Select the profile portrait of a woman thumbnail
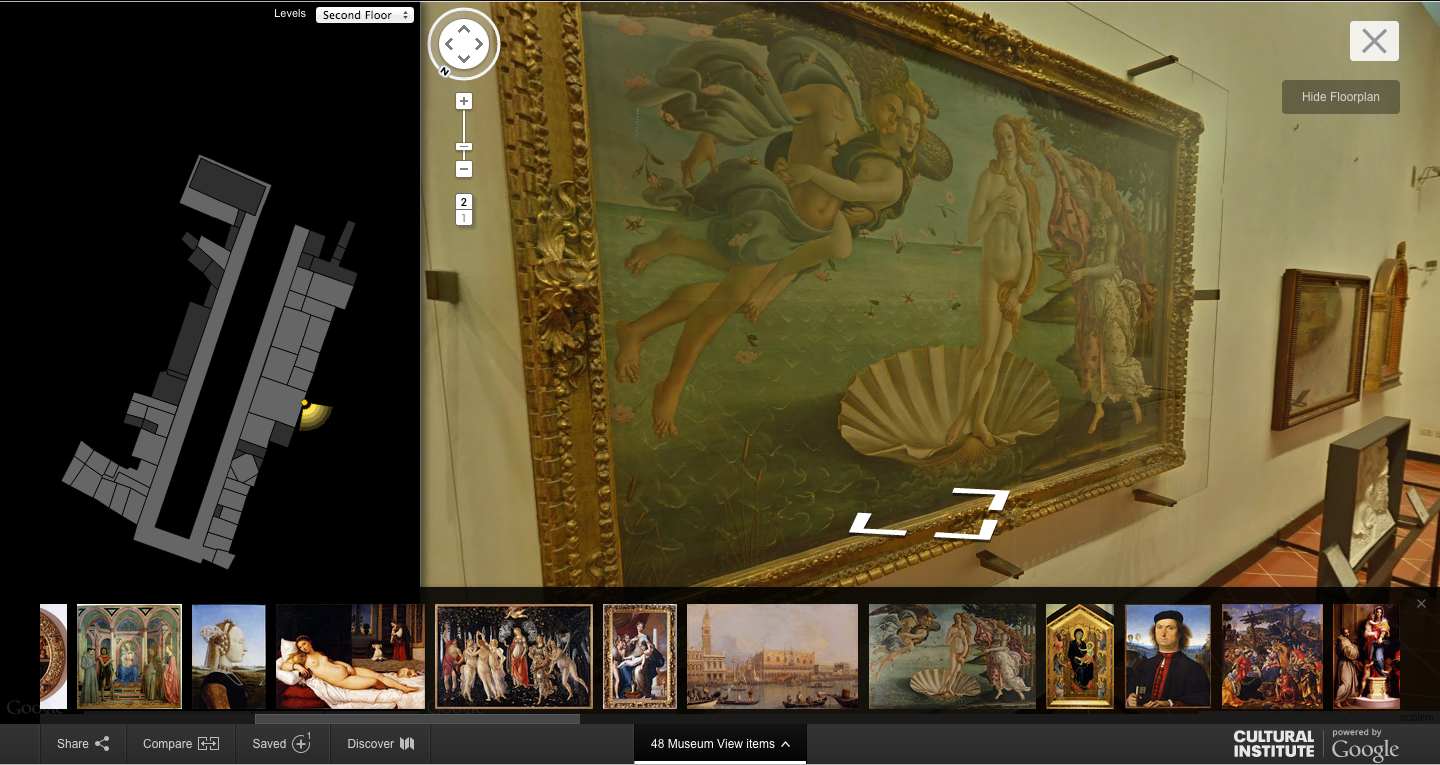The image size is (1440, 765). [228, 656]
